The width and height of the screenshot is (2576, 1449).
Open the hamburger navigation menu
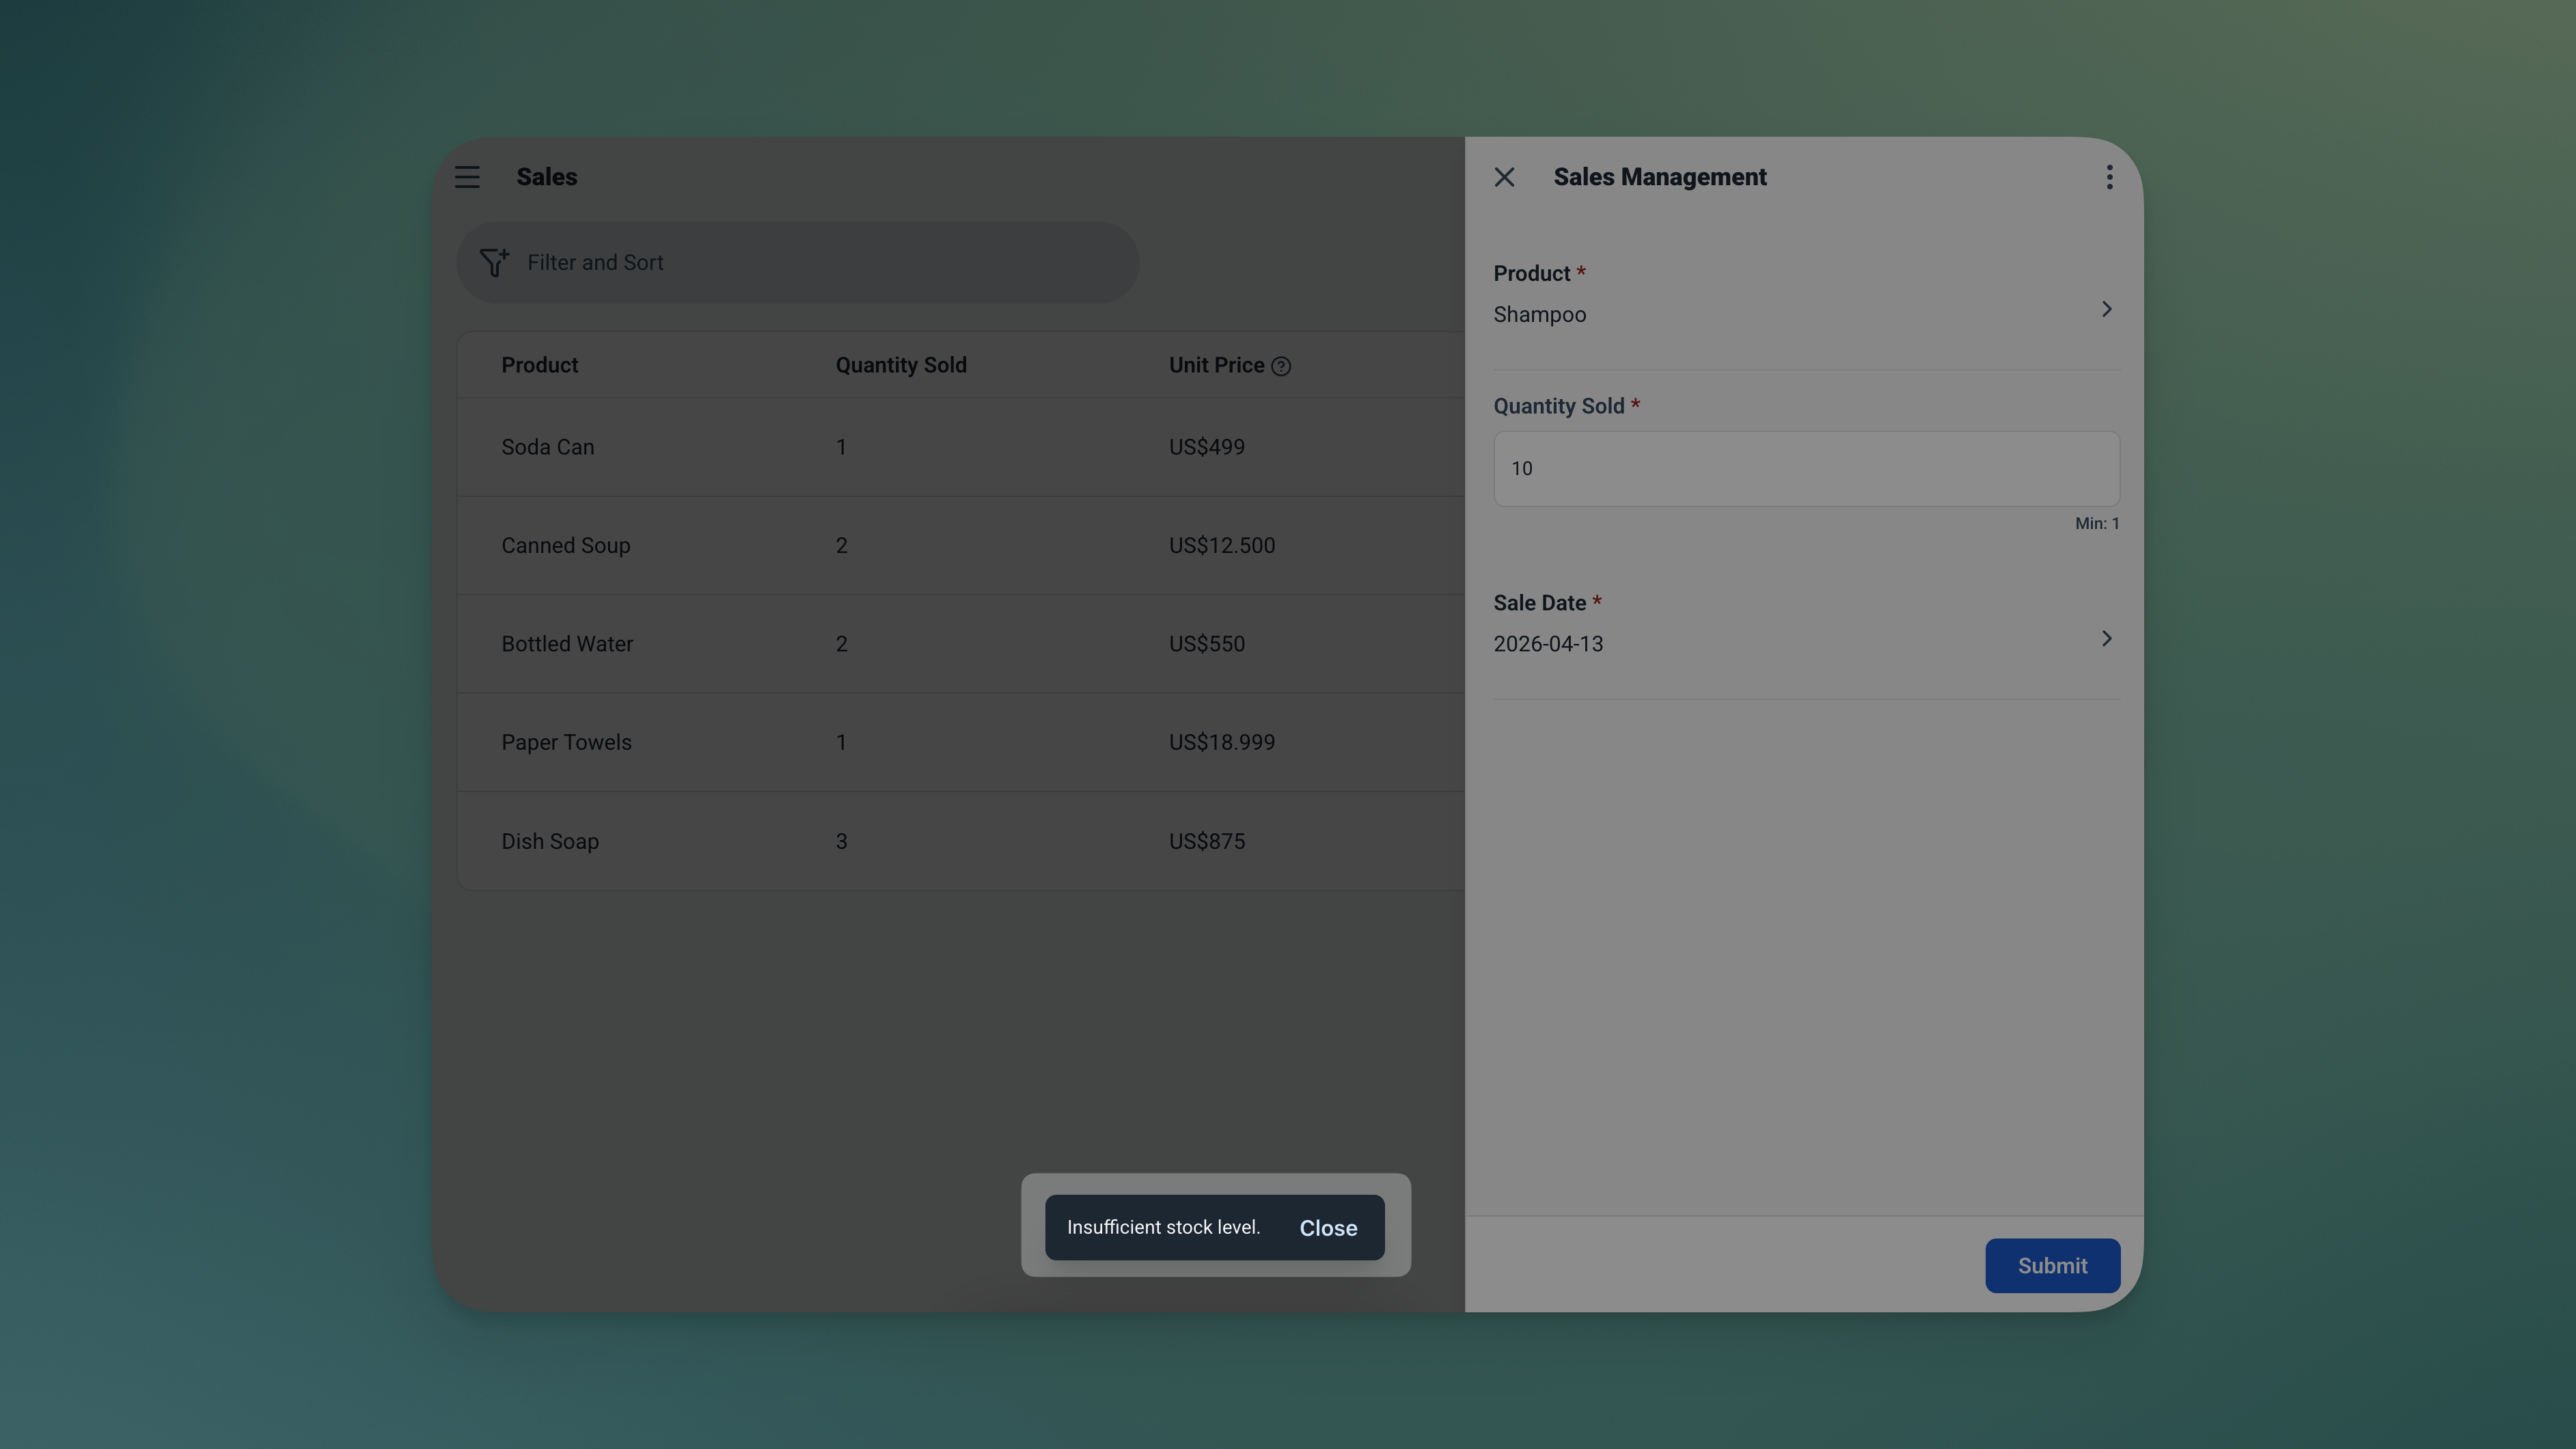click(467, 177)
